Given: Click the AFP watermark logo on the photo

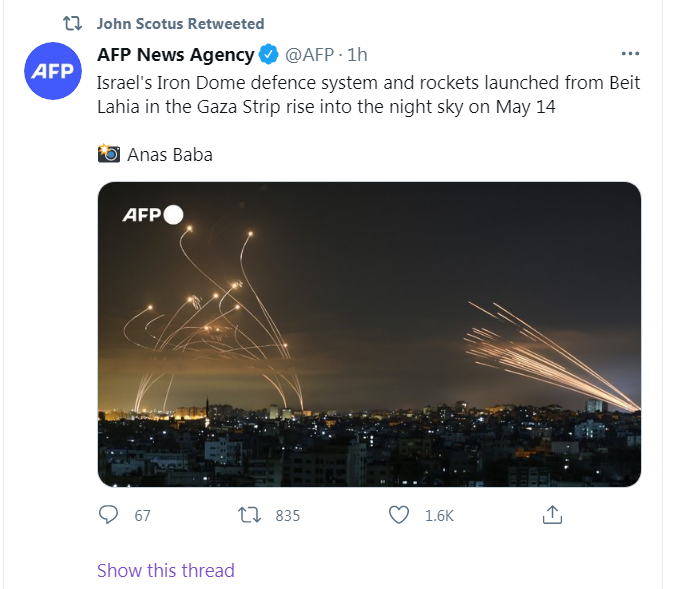Looking at the screenshot, I should 152,215.
